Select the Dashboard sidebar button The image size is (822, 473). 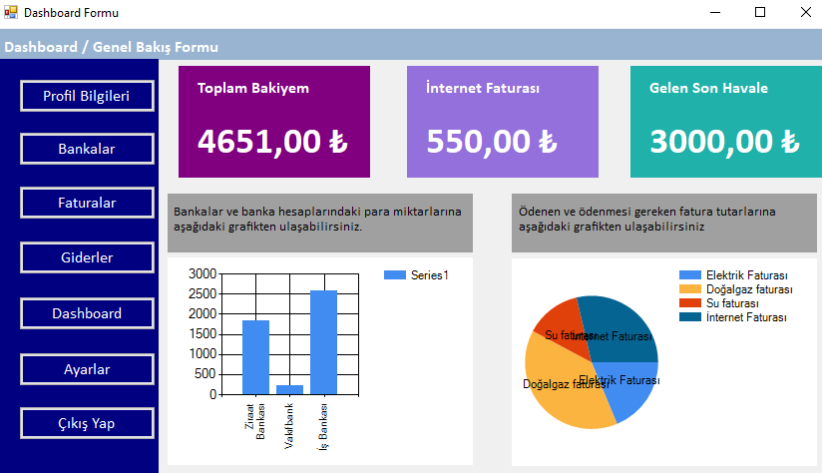87,314
